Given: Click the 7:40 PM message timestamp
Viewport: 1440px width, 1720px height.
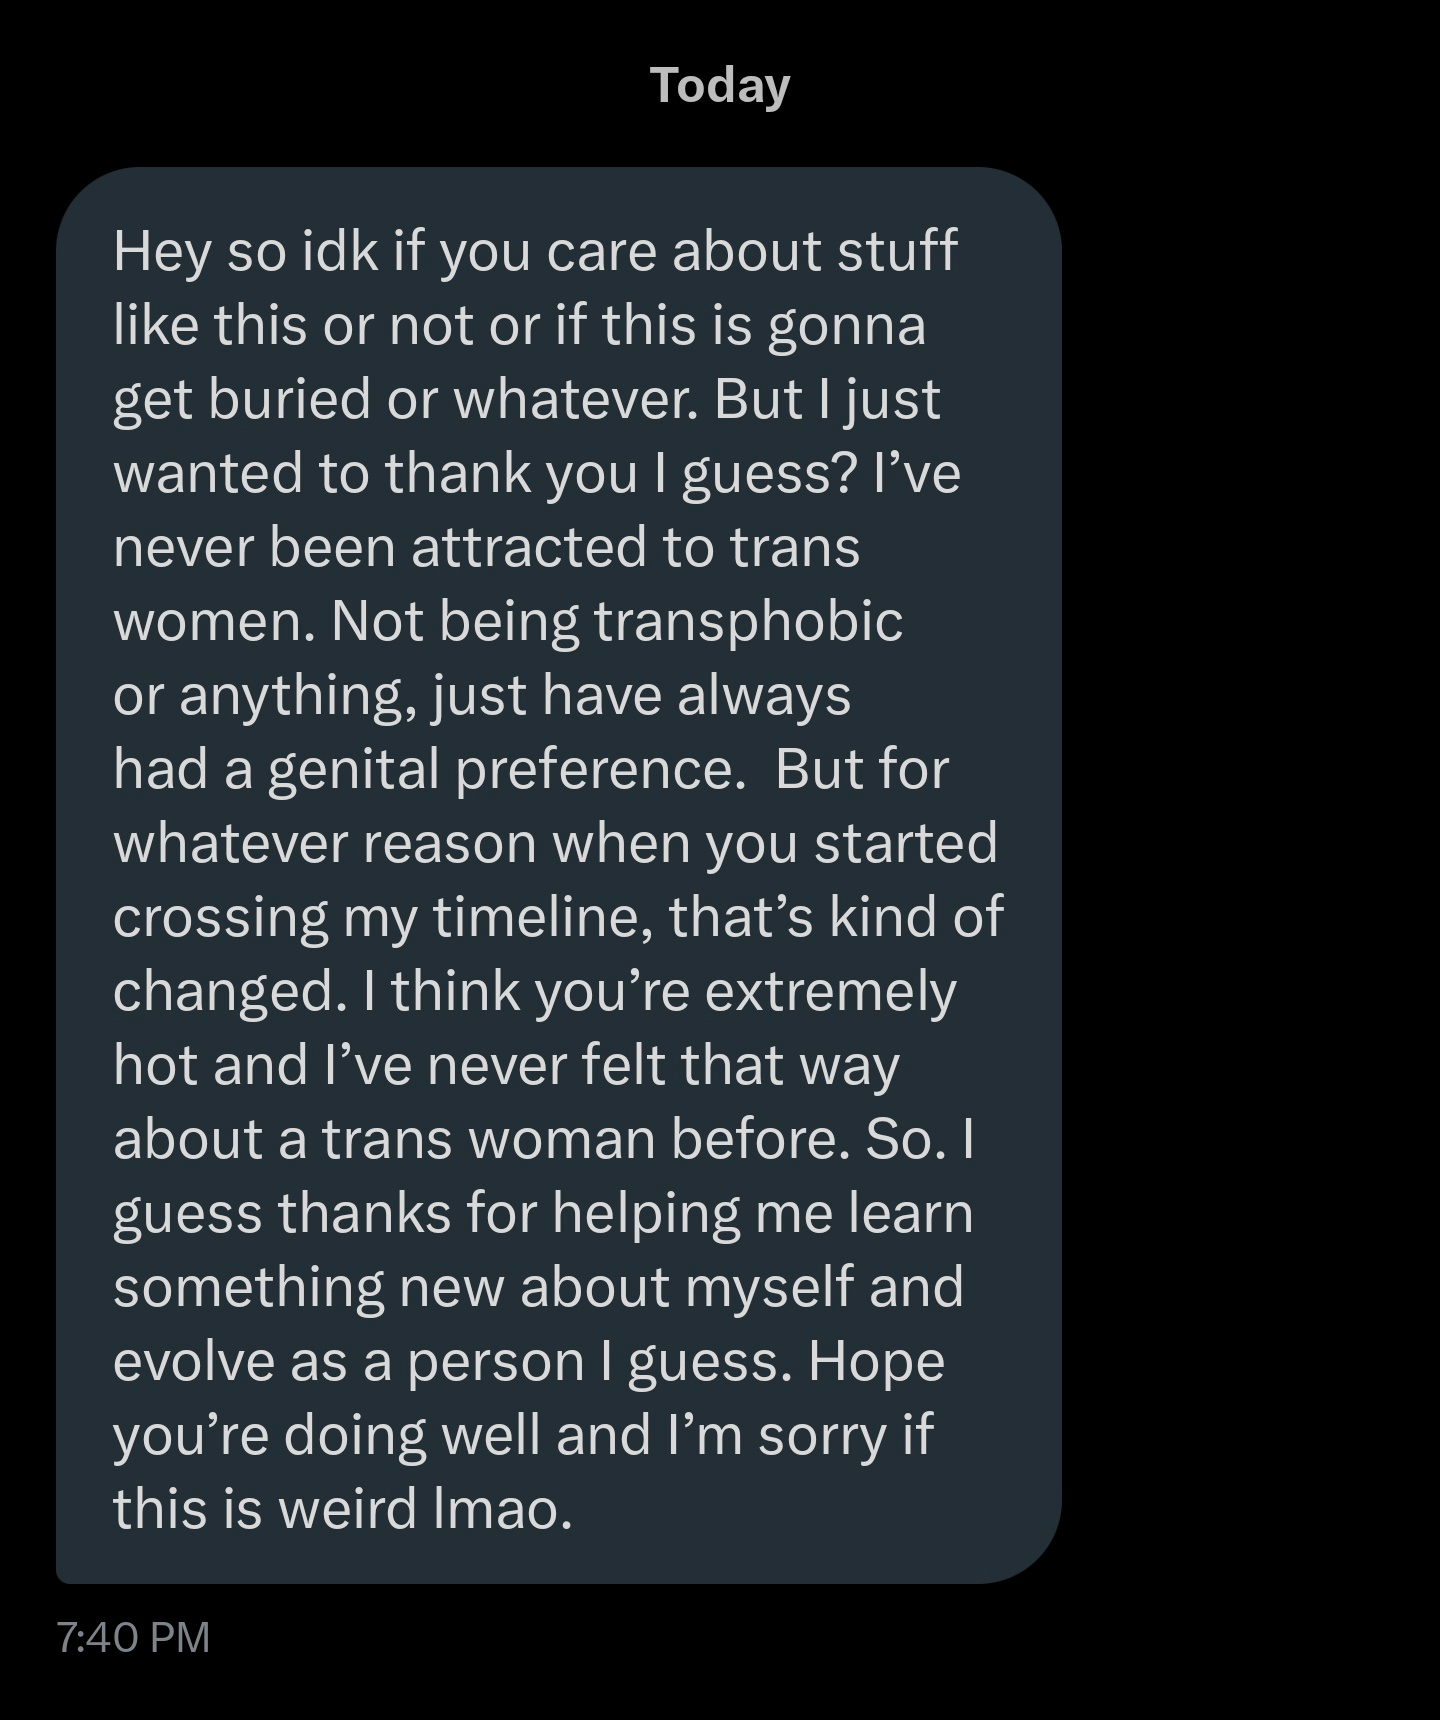Looking at the screenshot, I should [x=133, y=1637].
